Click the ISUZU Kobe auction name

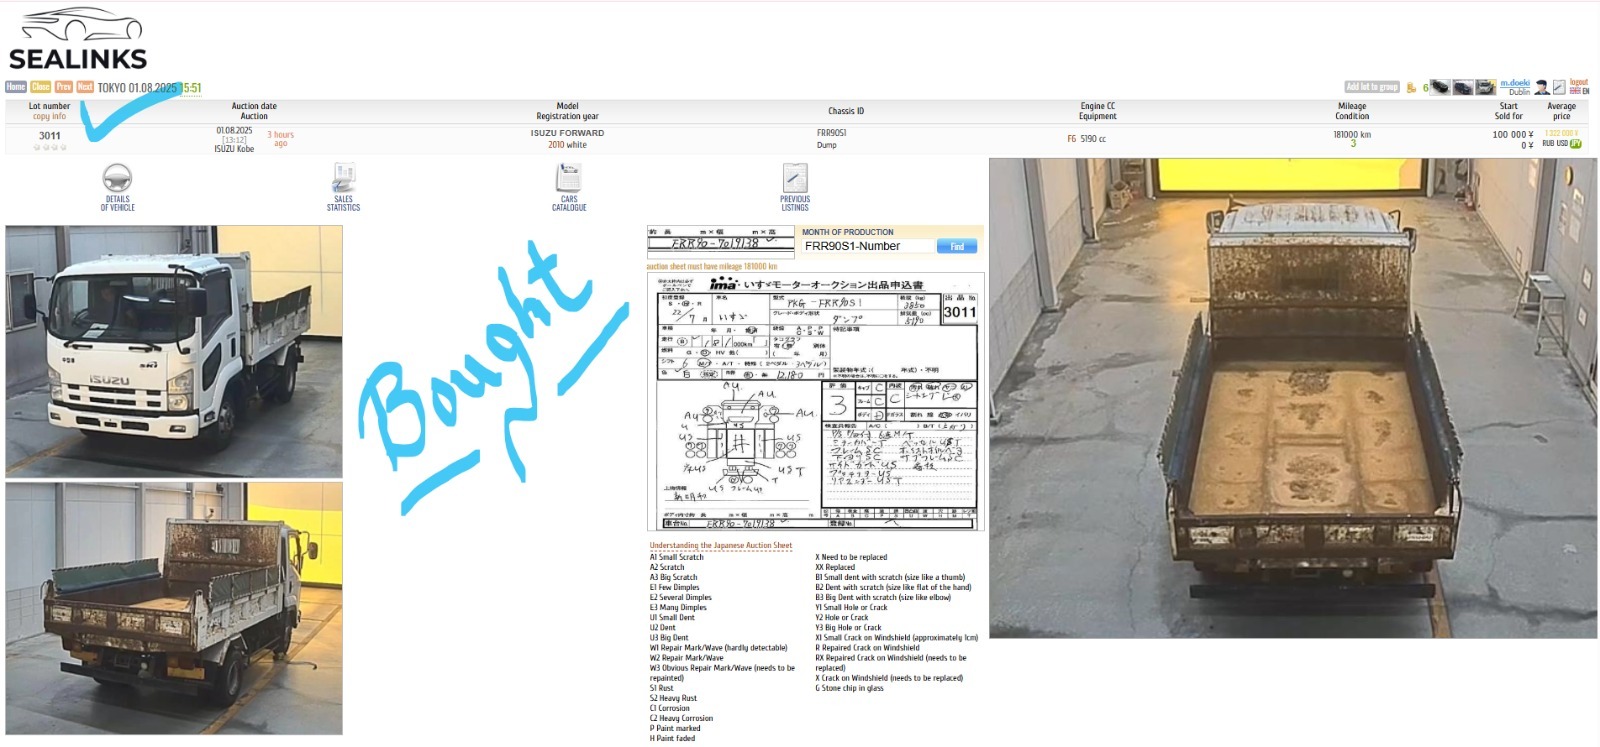[x=234, y=149]
